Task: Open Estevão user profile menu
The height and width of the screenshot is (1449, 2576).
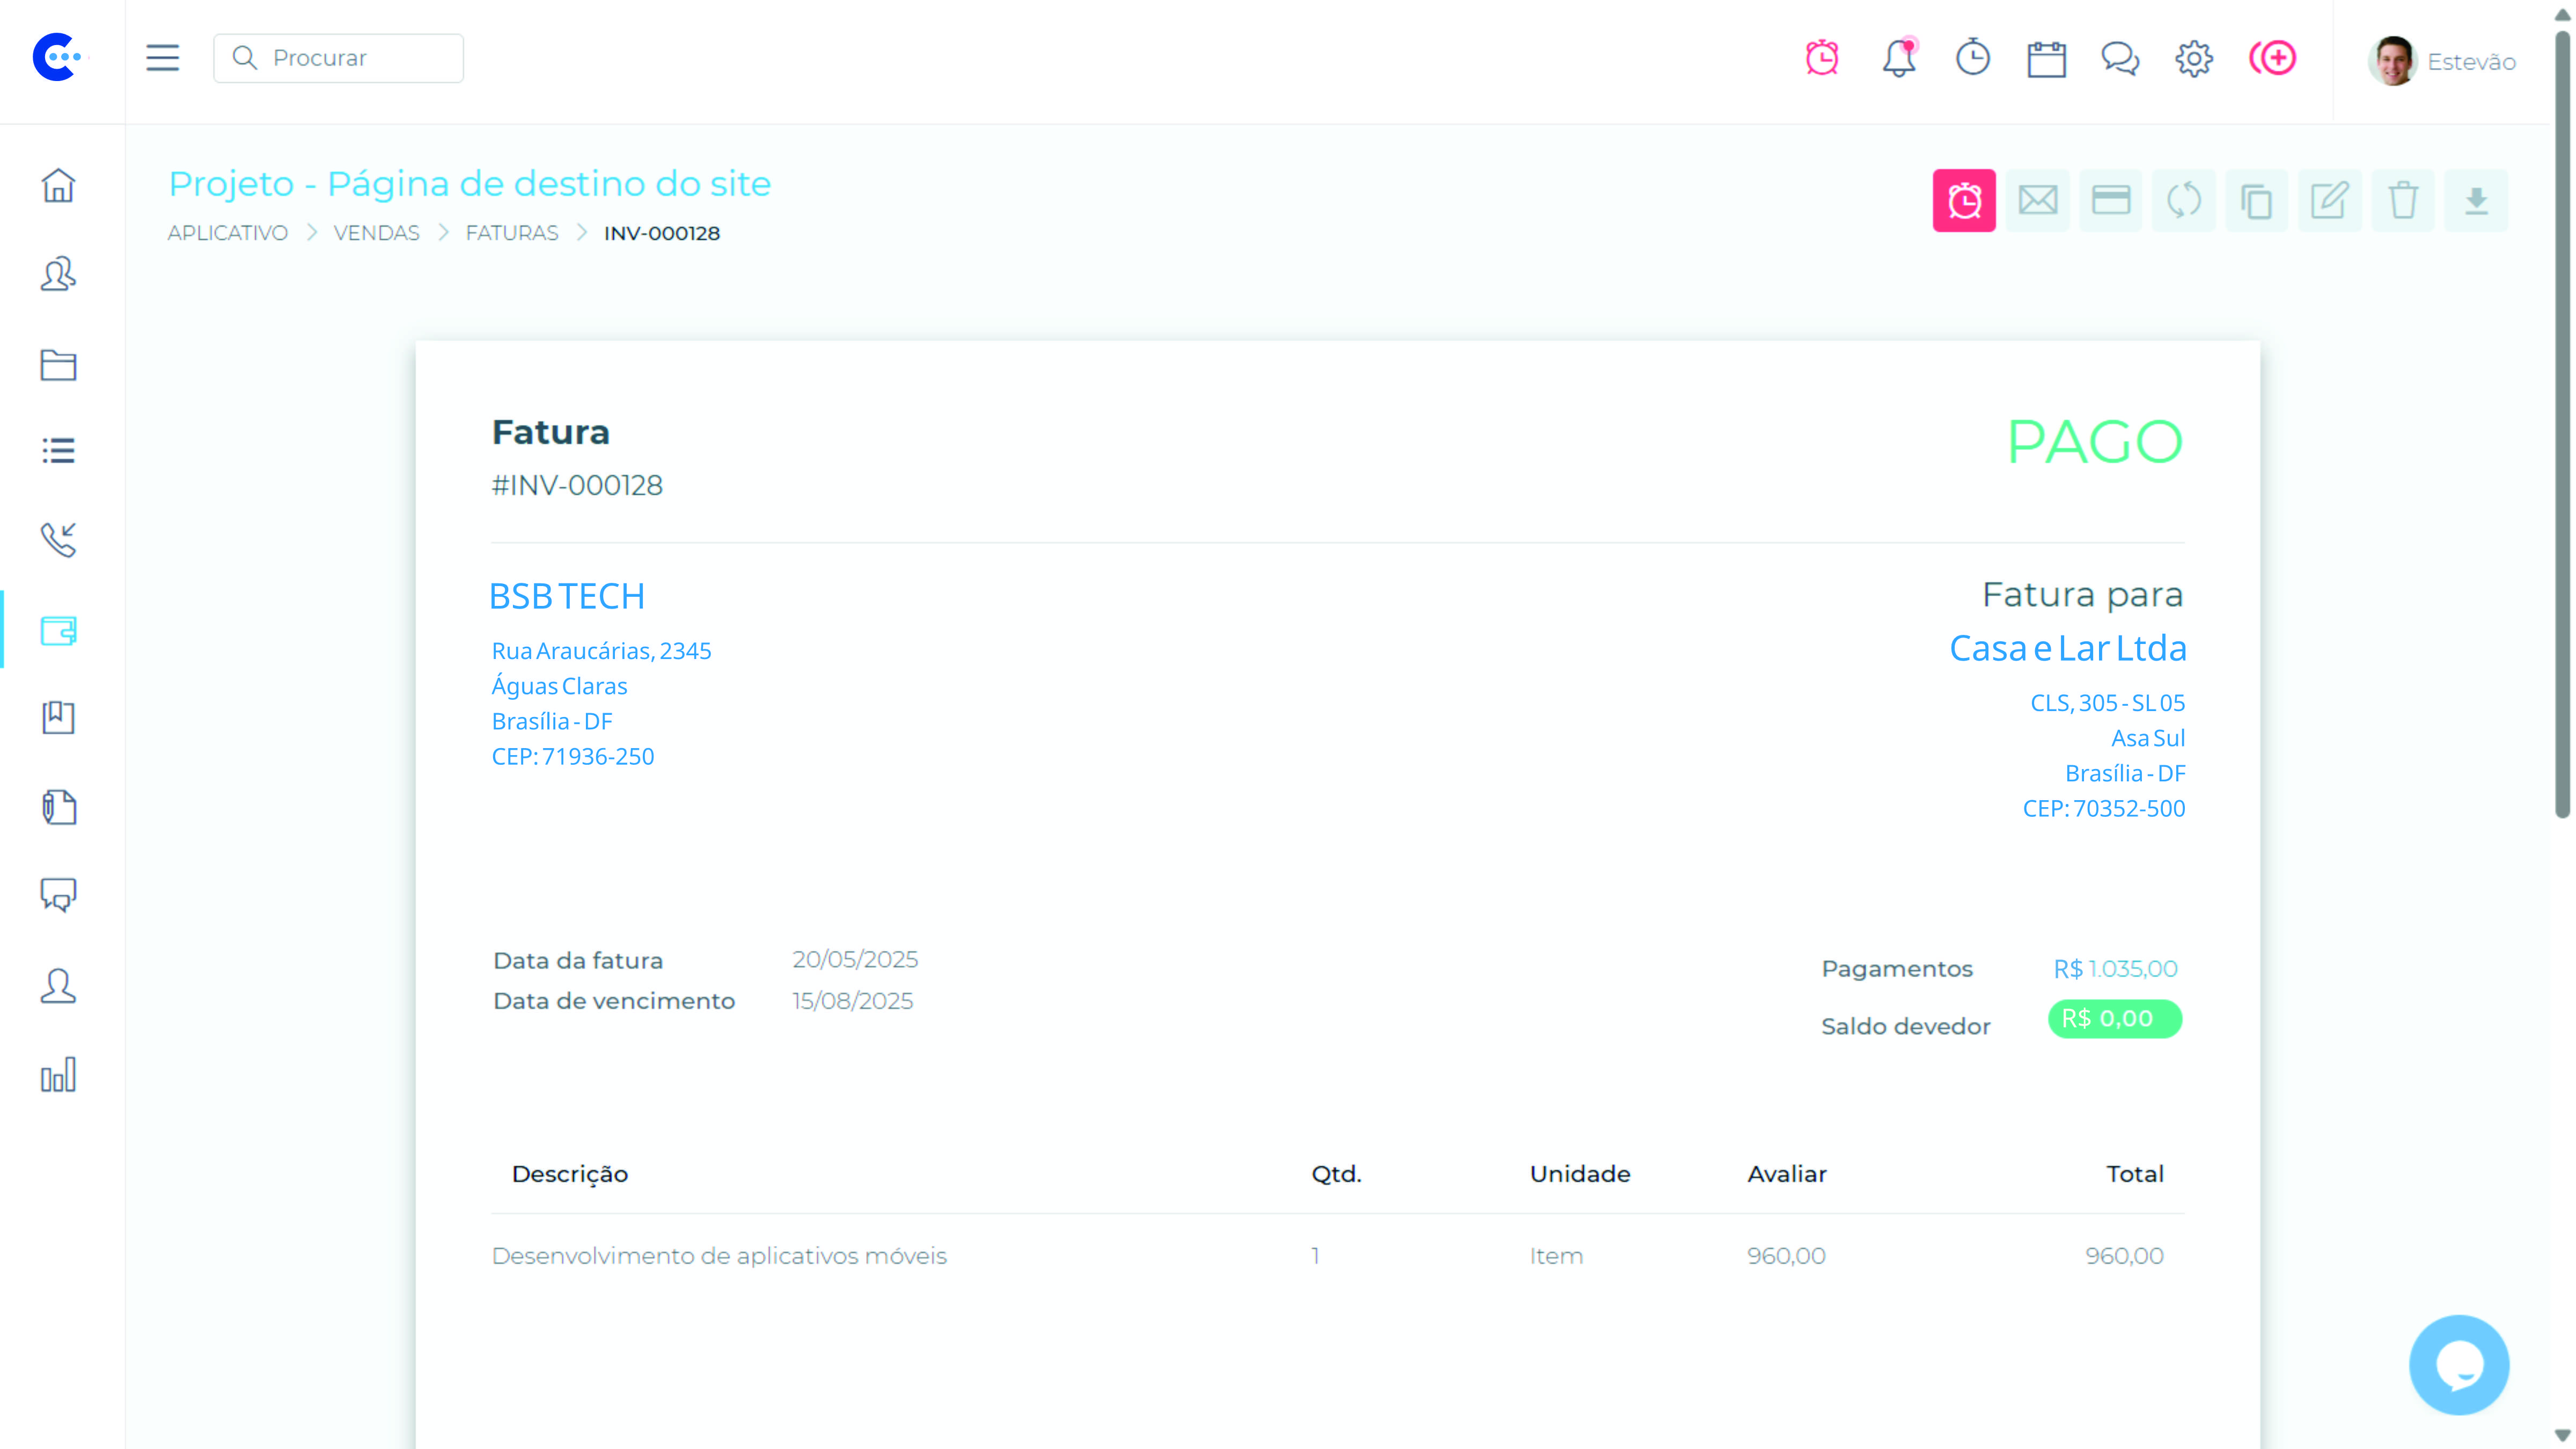Action: click(x=2441, y=61)
